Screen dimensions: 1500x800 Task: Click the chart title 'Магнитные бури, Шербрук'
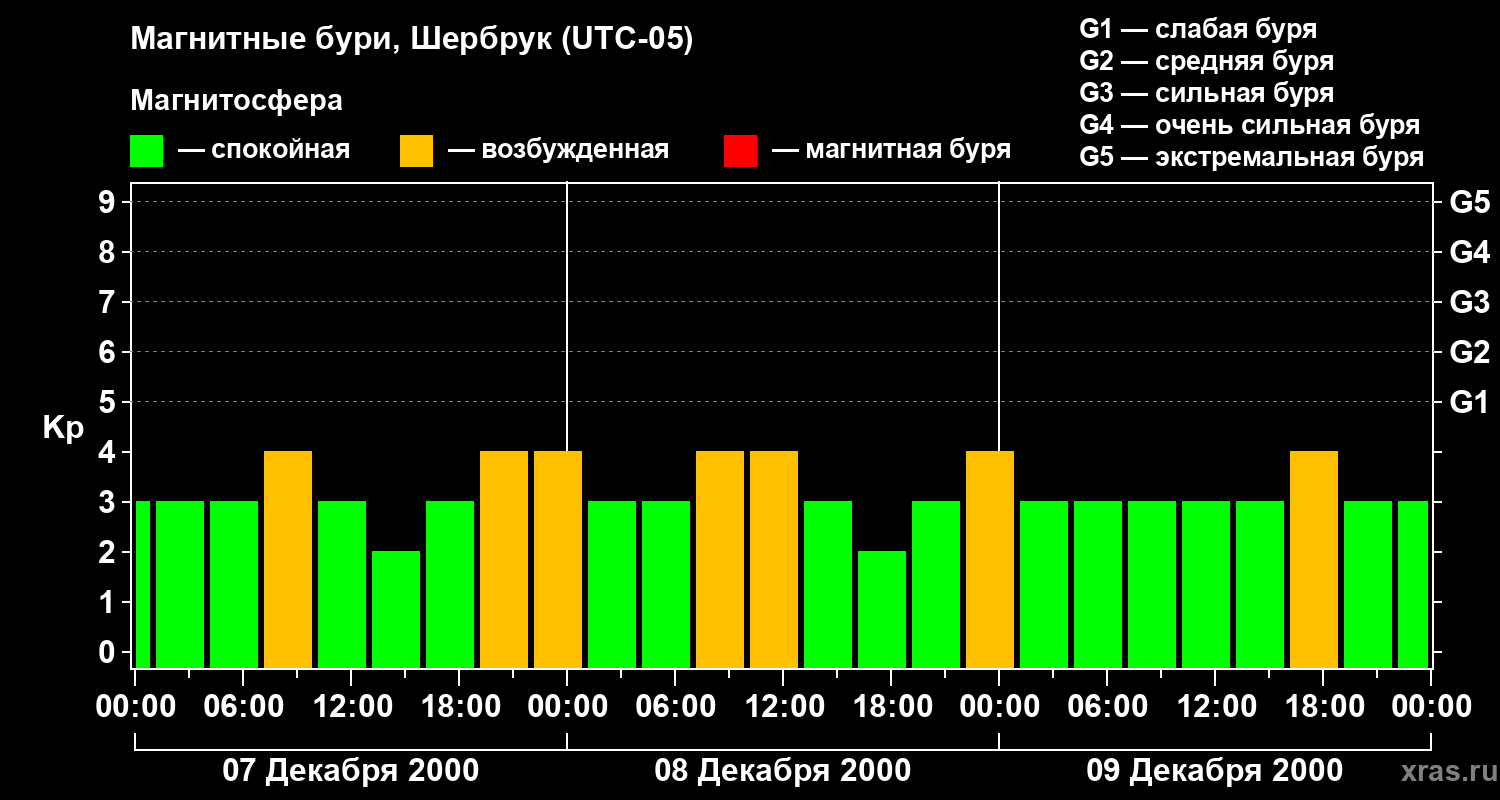[x=341, y=40]
